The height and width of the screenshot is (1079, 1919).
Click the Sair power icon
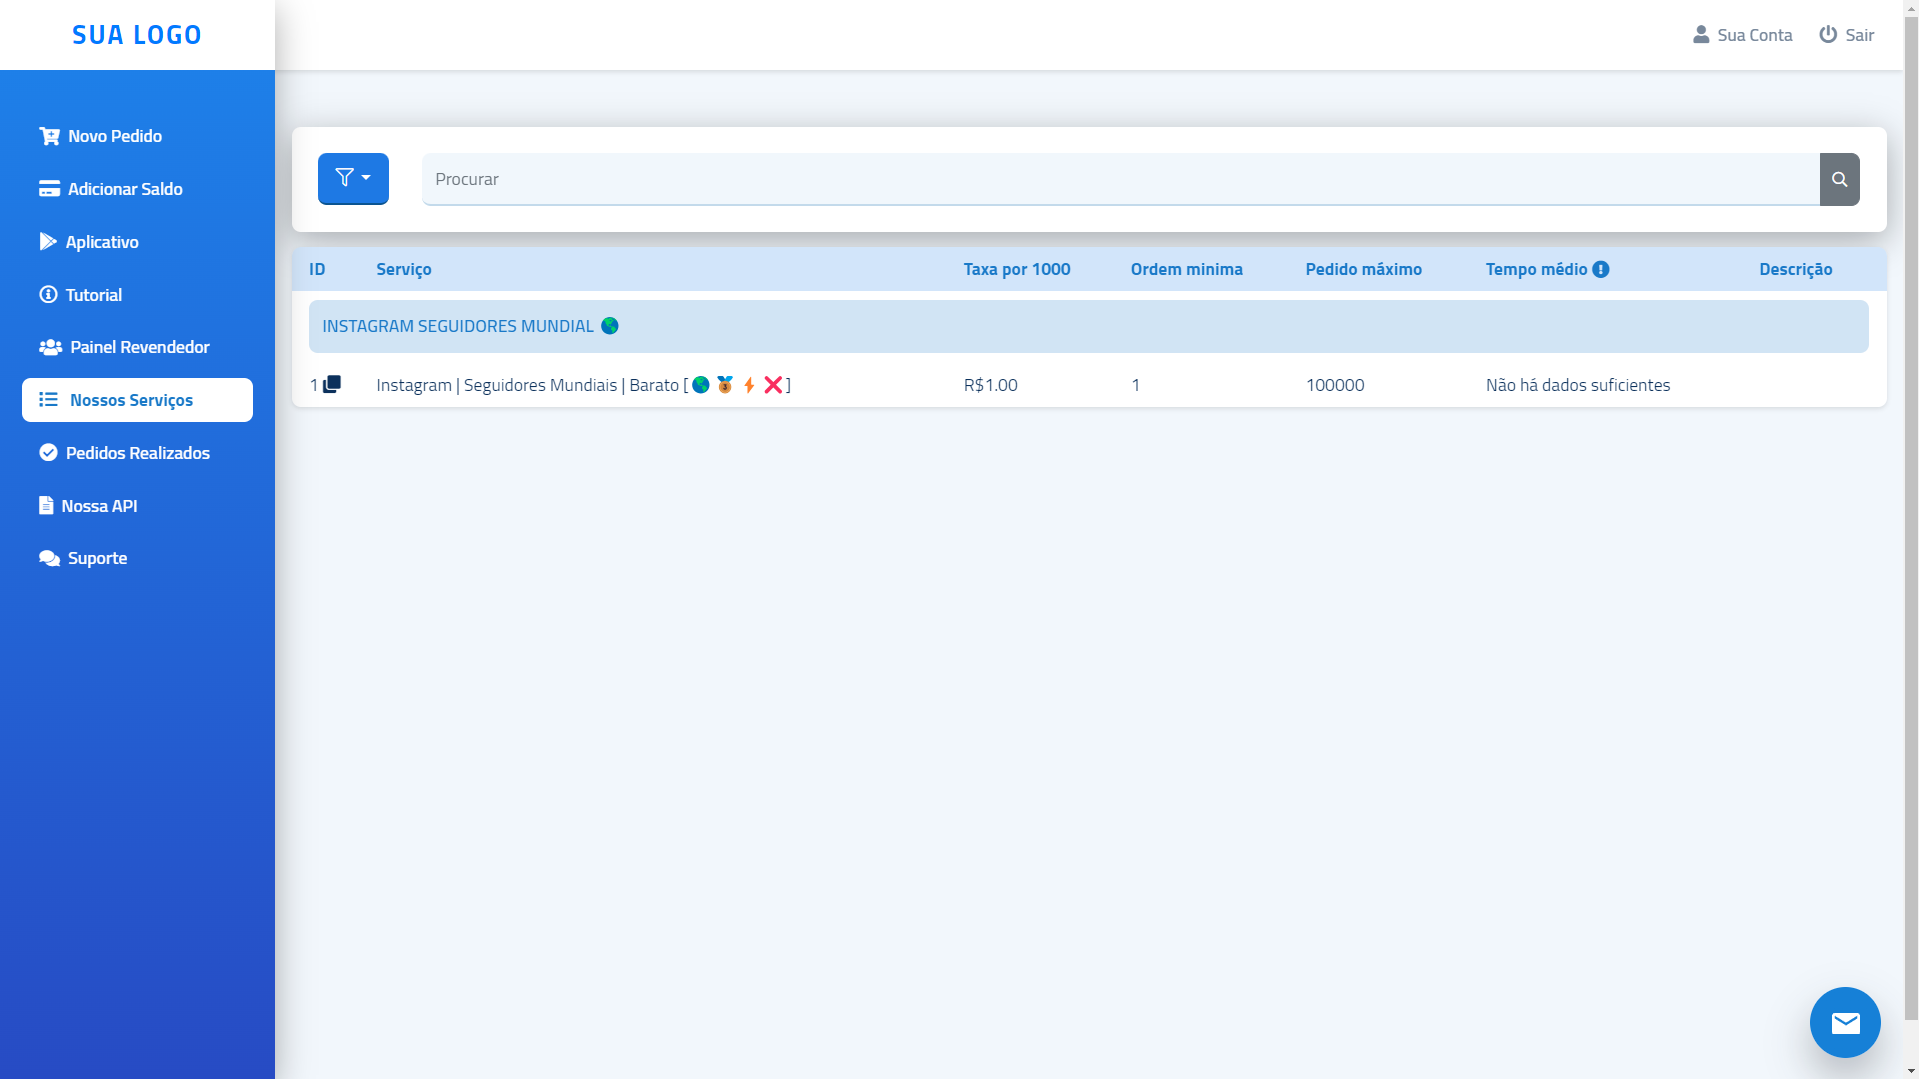[x=1827, y=33]
